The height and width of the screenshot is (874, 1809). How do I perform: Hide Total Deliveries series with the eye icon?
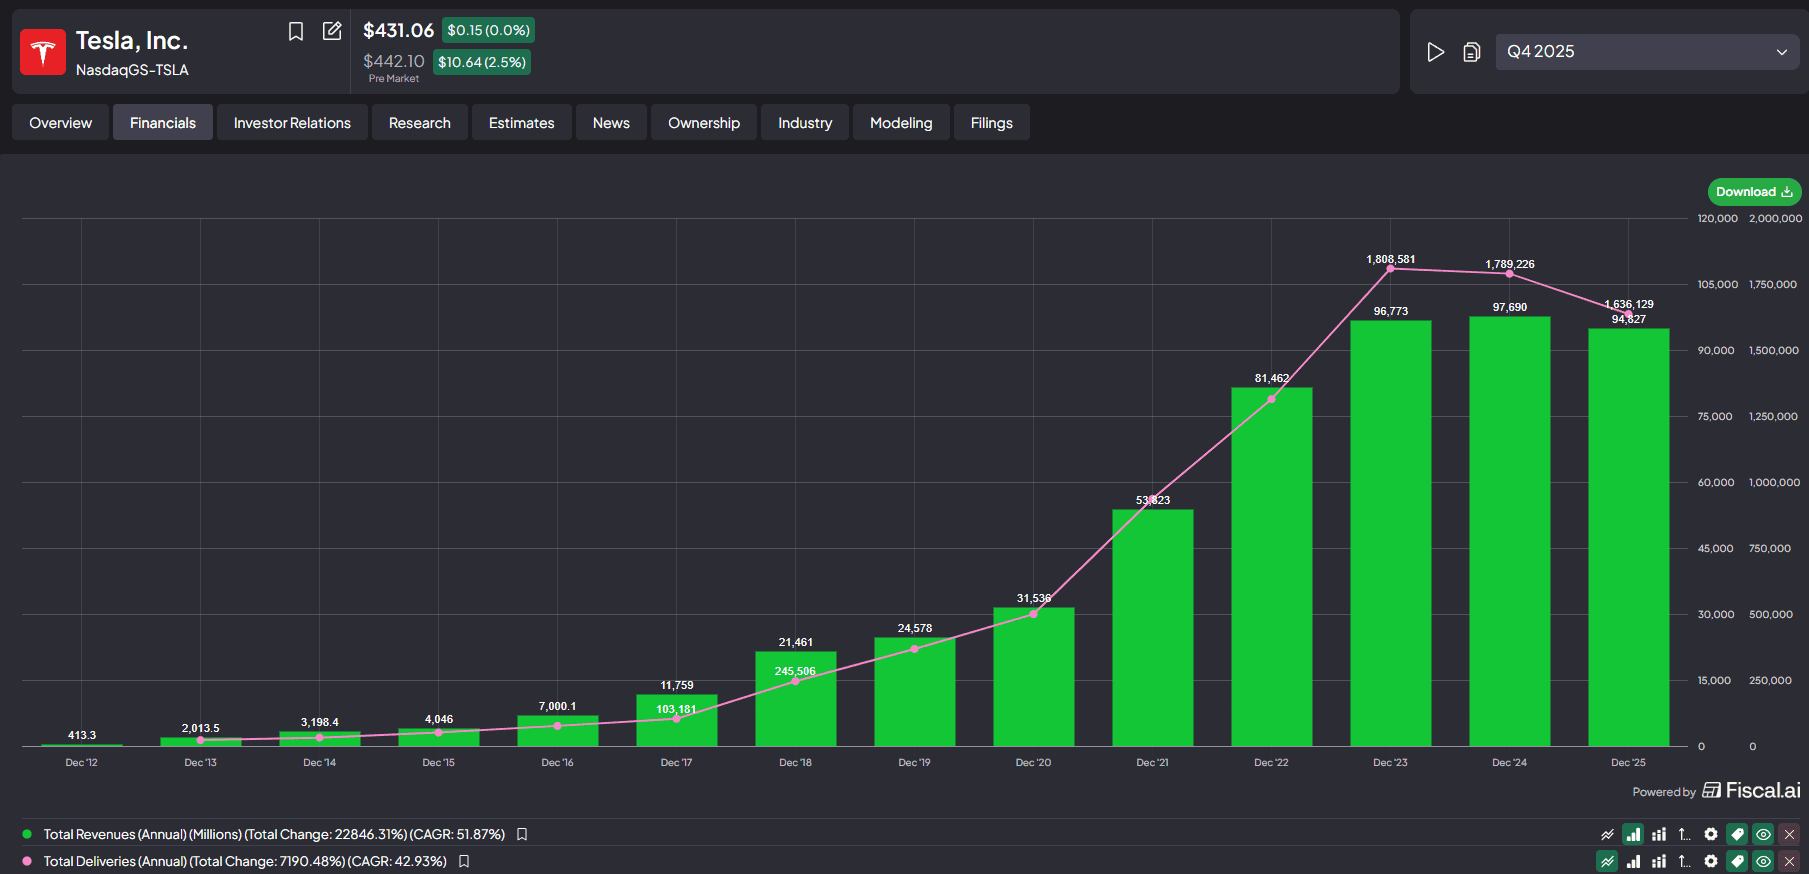[x=1763, y=861]
